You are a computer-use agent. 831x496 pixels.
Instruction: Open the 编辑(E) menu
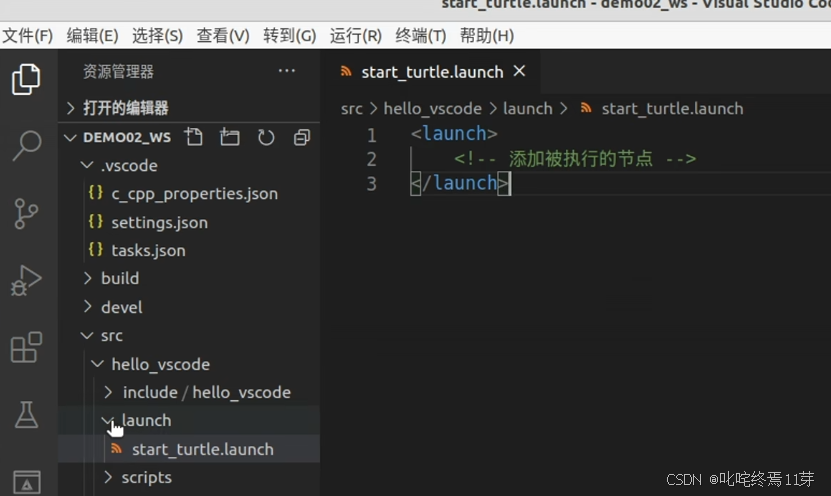[x=92, y=36]
